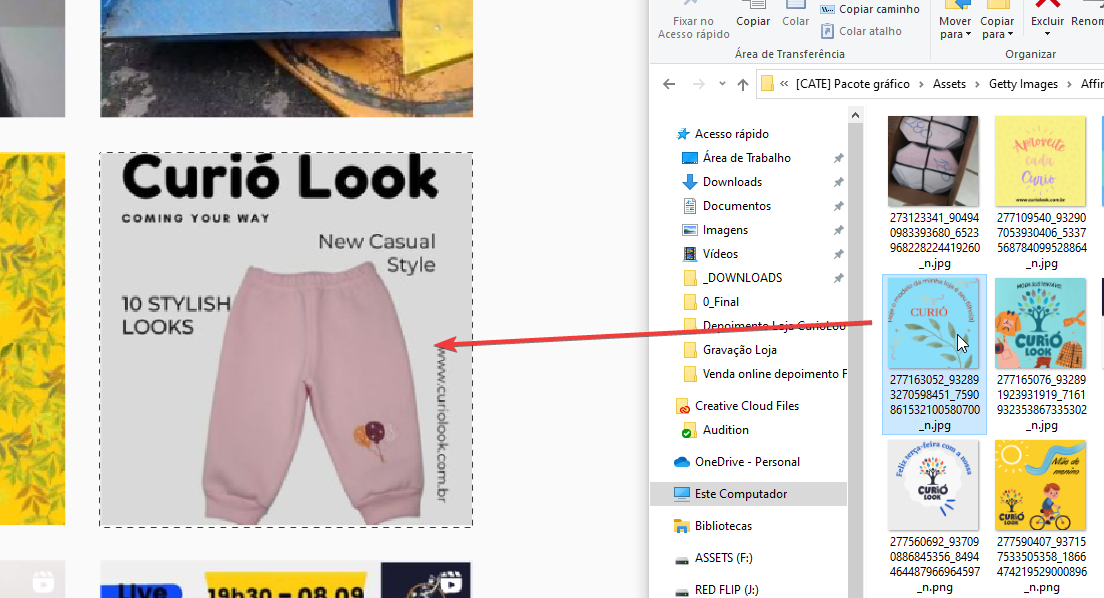The width and height of the screenshot is (1104, 598).
Task: Click pin icon beside Área de Trabalho
Action: click(x=838, y=158)
